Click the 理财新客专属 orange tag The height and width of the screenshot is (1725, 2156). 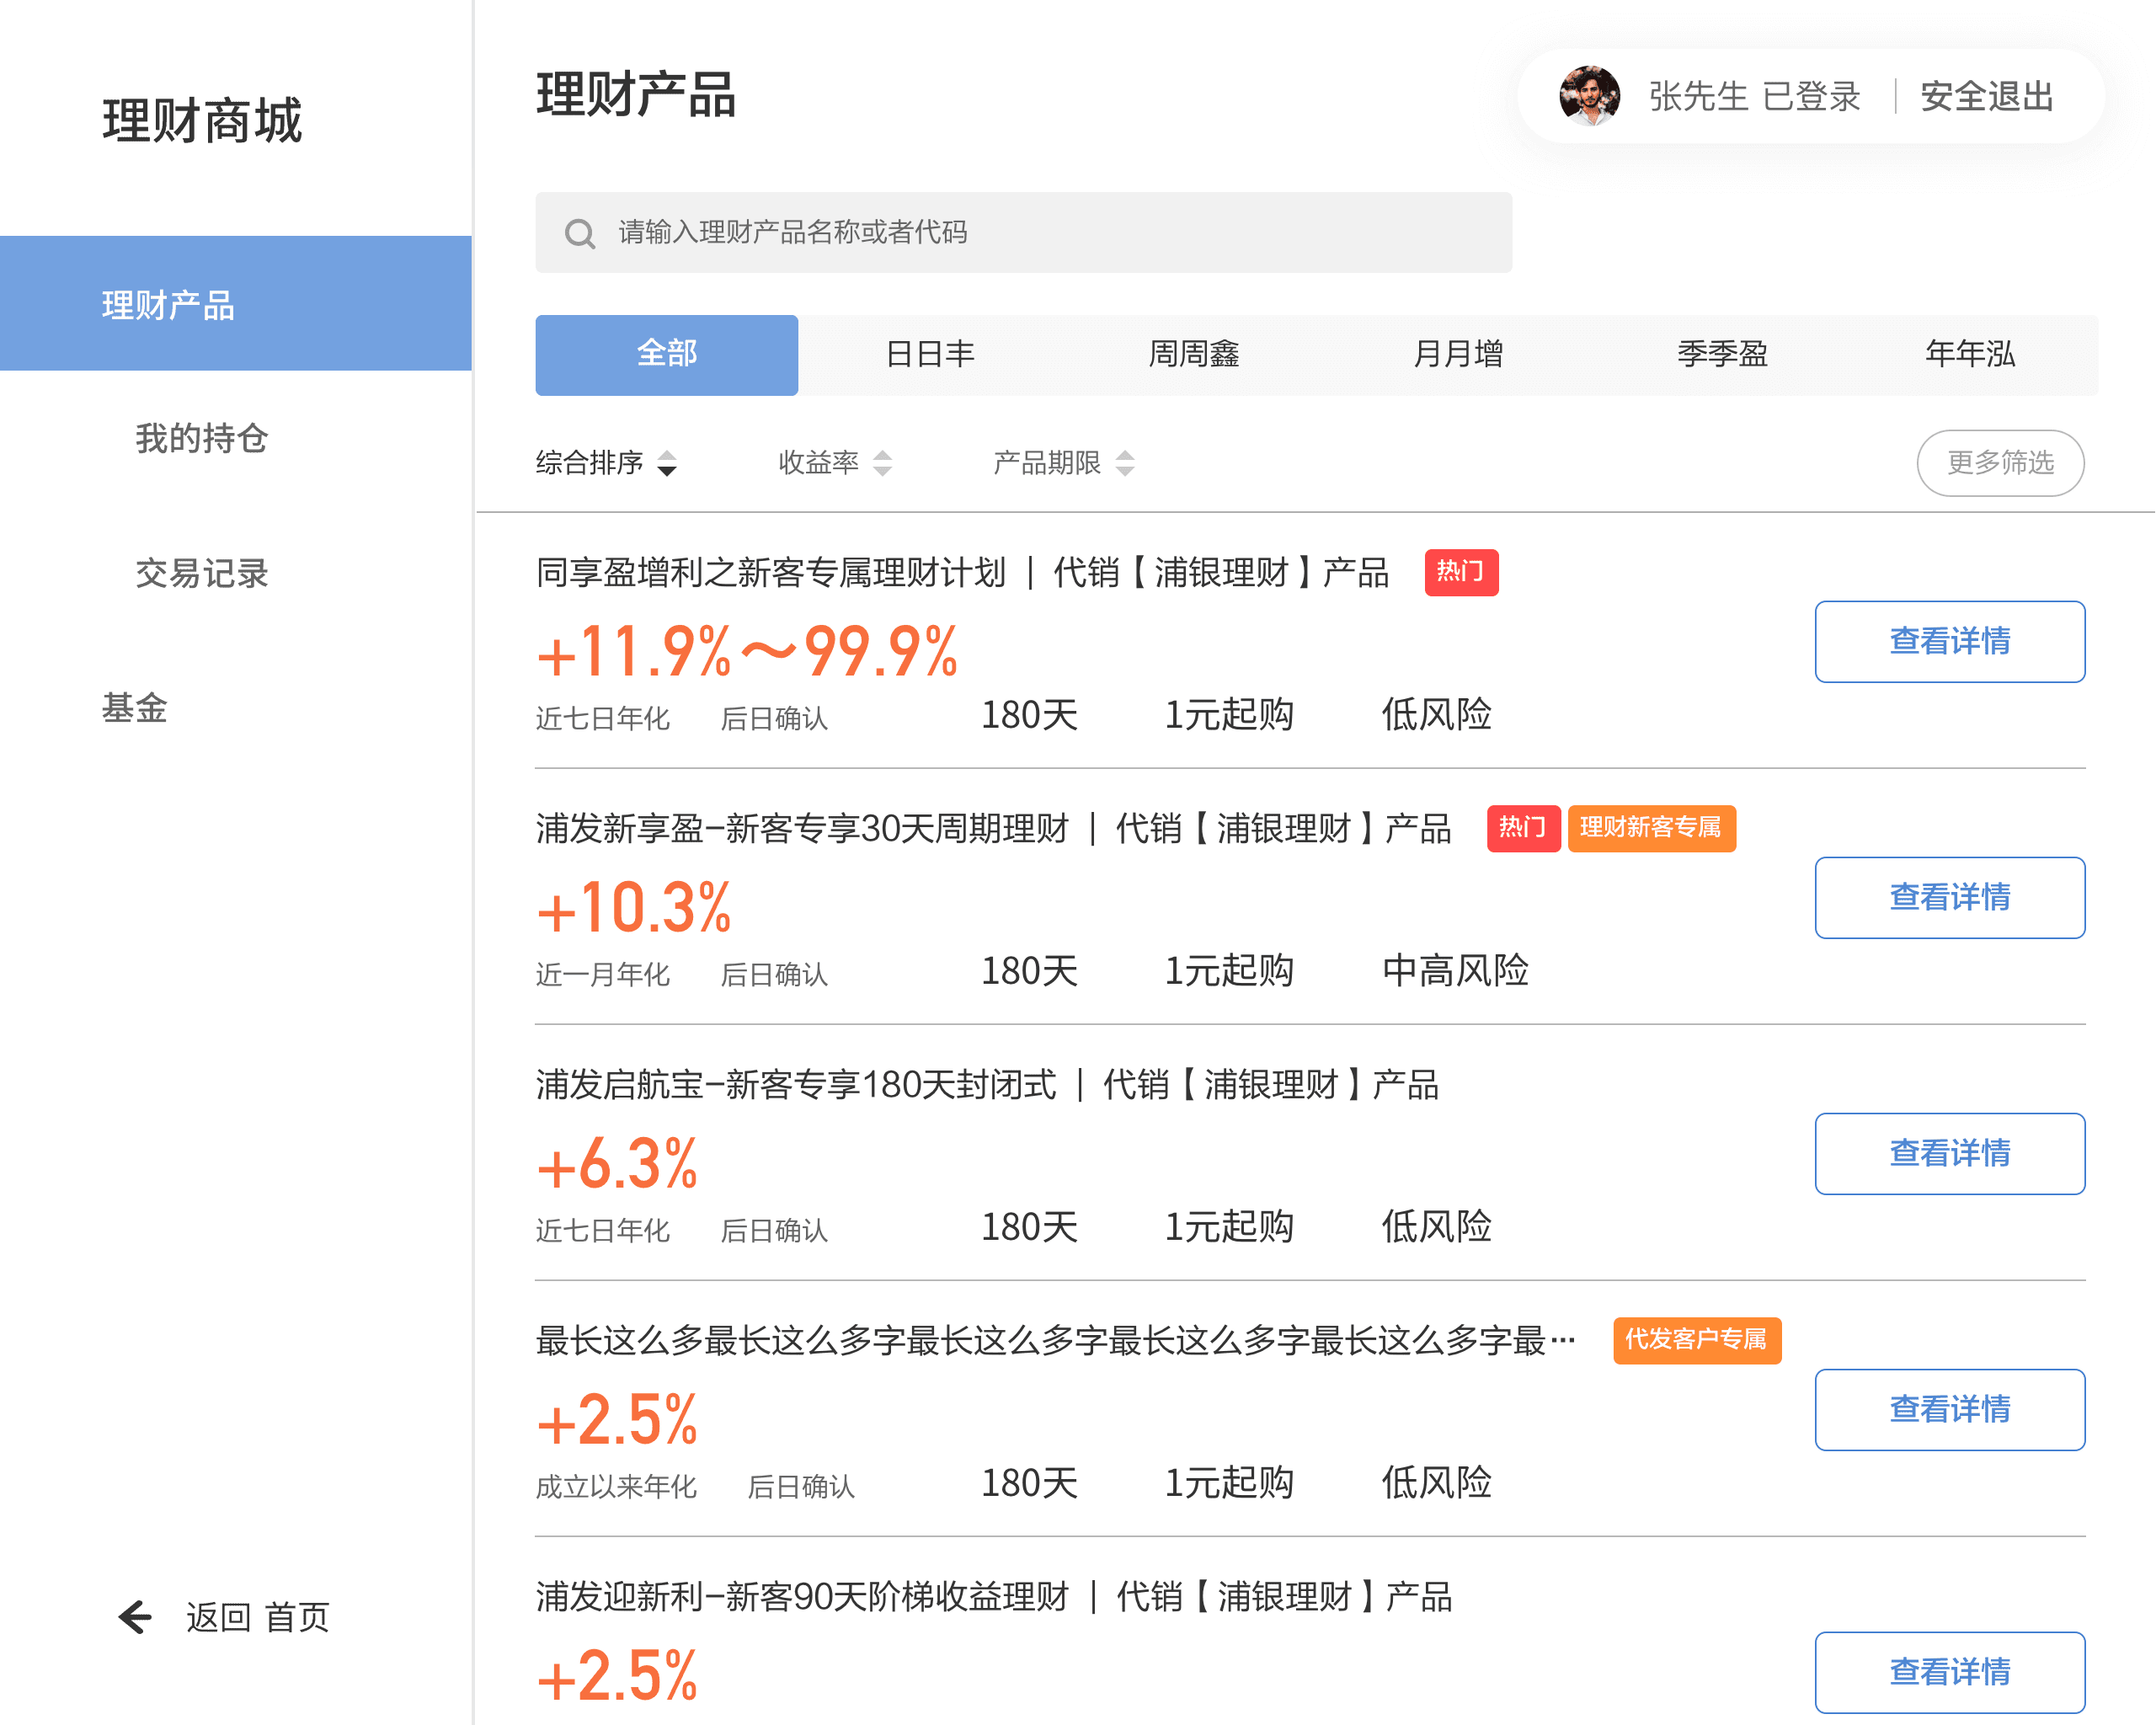[x=1651, y=828]
